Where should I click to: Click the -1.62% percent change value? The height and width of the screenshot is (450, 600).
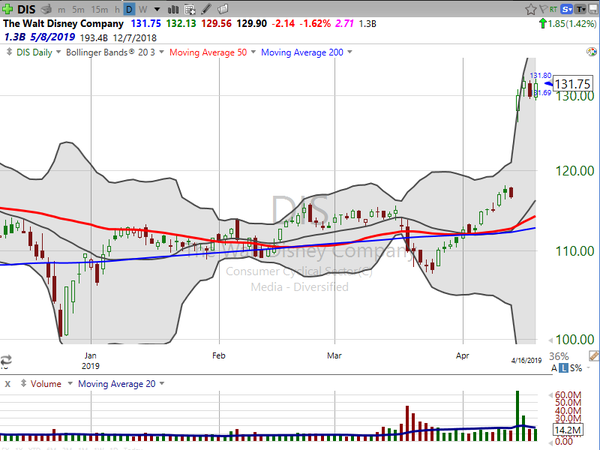tap(315, 24)
